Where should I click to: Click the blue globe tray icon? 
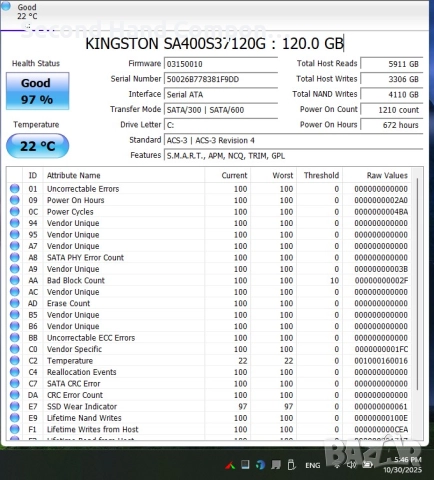click(x=261, y=465)
